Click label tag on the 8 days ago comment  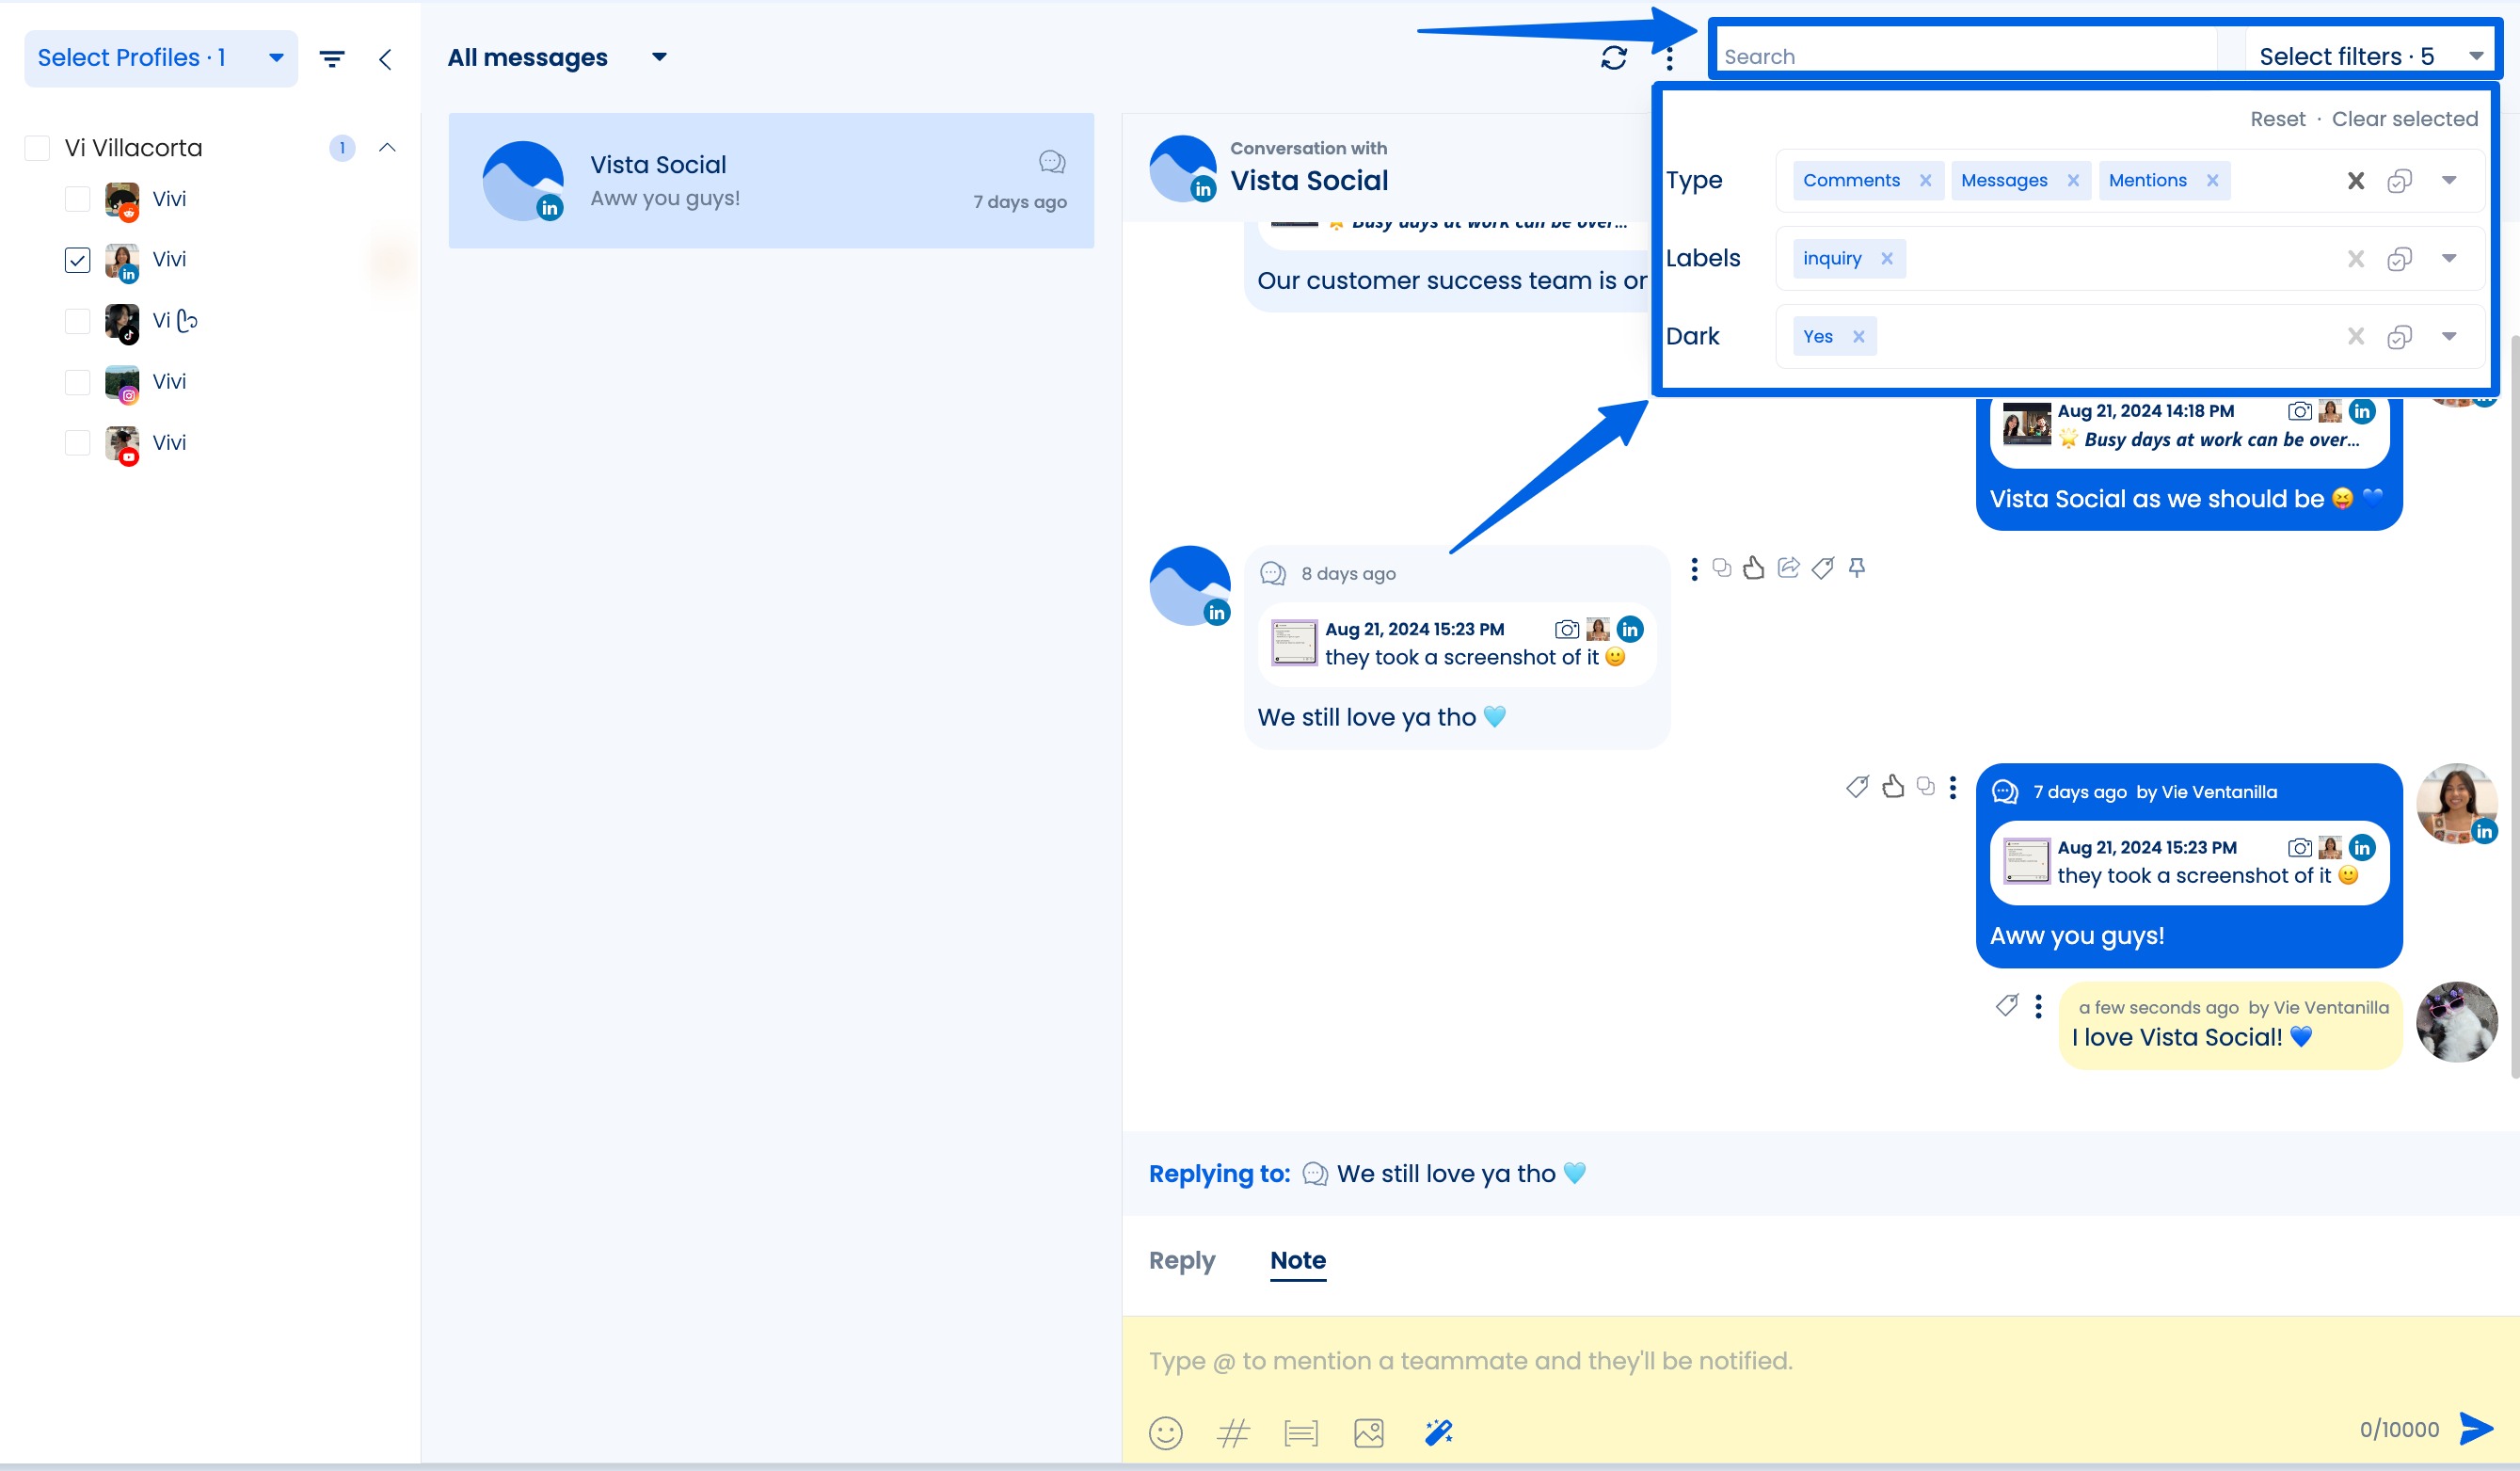coord(1823,568)
